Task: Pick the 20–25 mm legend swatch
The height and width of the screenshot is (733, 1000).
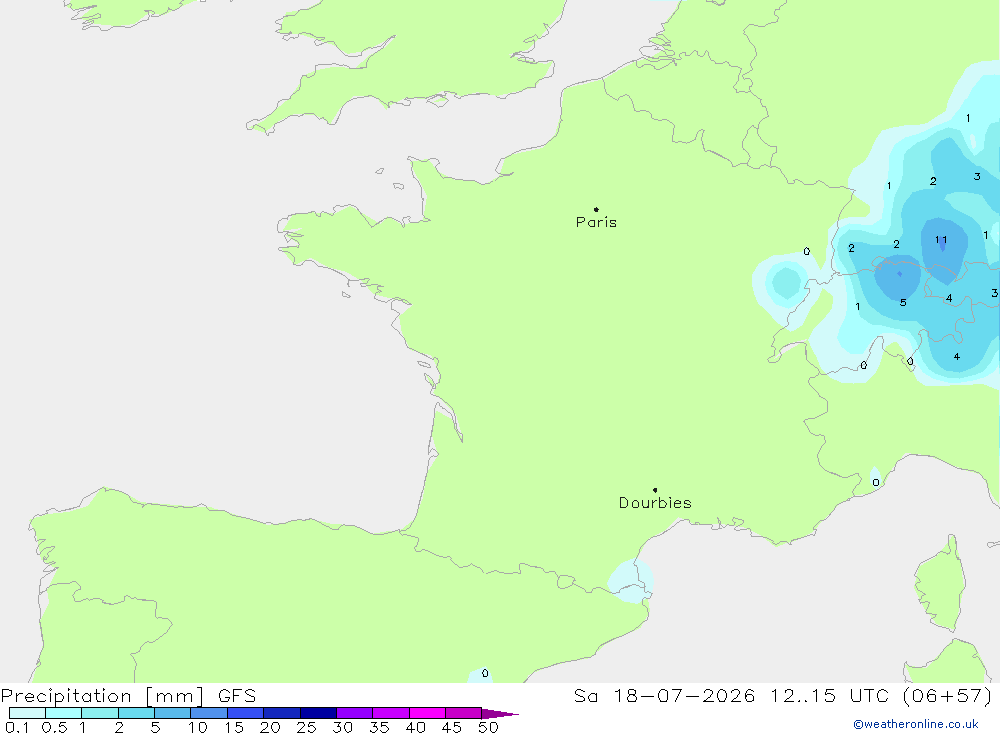Action: click(282, 713)
